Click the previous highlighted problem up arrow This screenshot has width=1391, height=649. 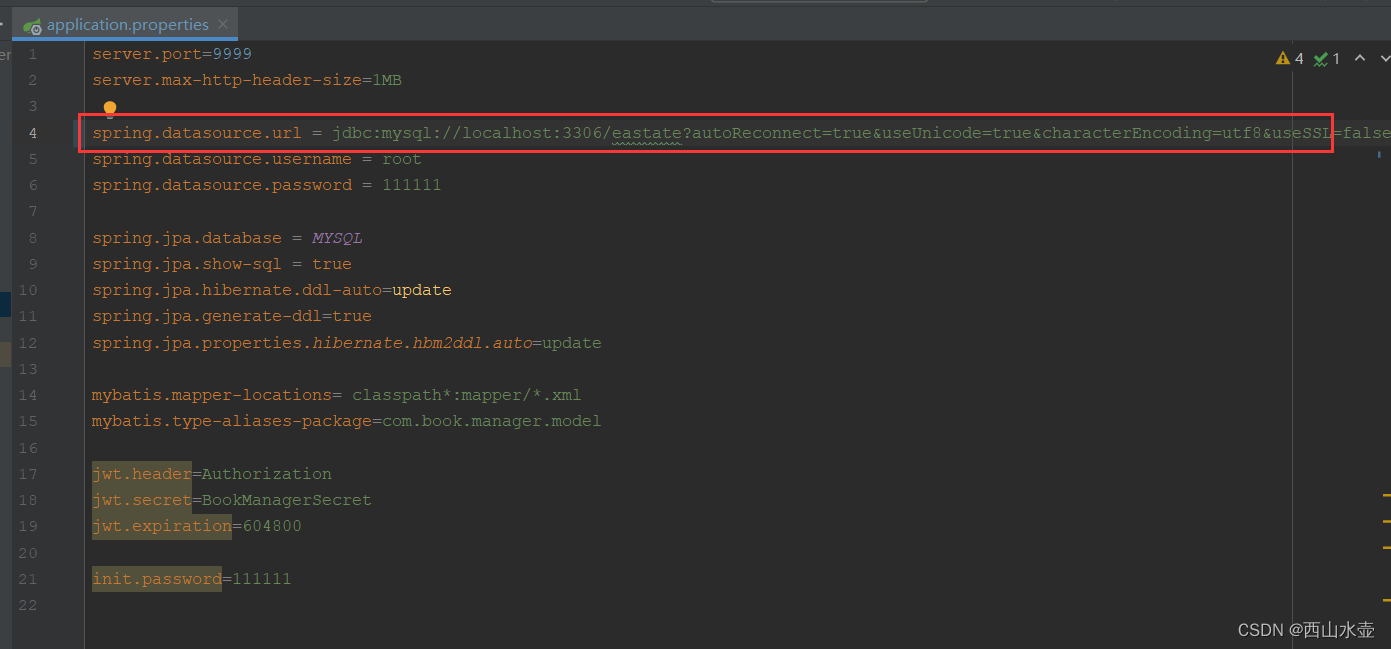pyautogui.click(x=1359, y=58)
